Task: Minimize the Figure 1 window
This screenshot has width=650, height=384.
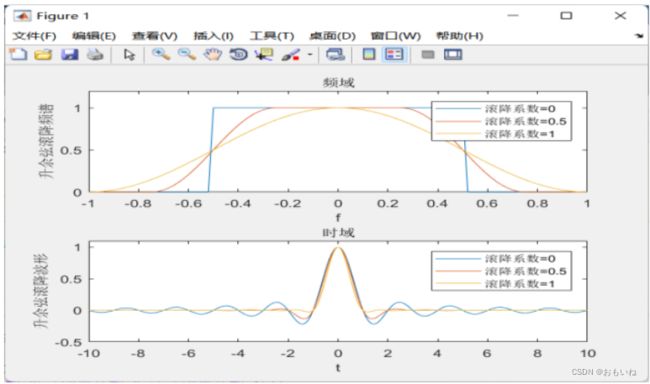Action: click(x=513, y=16)
